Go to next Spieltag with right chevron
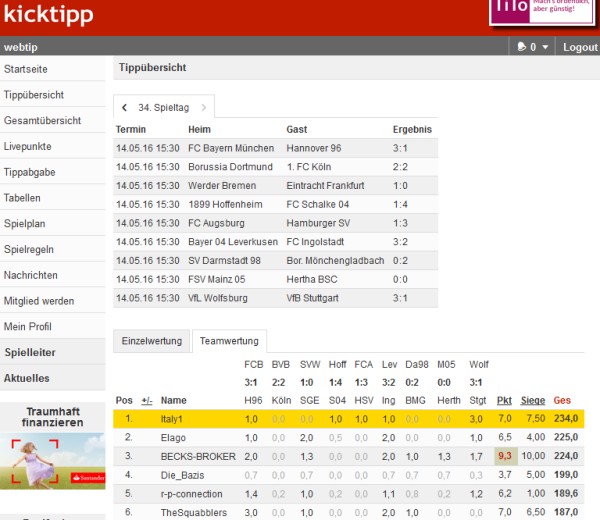600x520 pixels. coord(204,108)
